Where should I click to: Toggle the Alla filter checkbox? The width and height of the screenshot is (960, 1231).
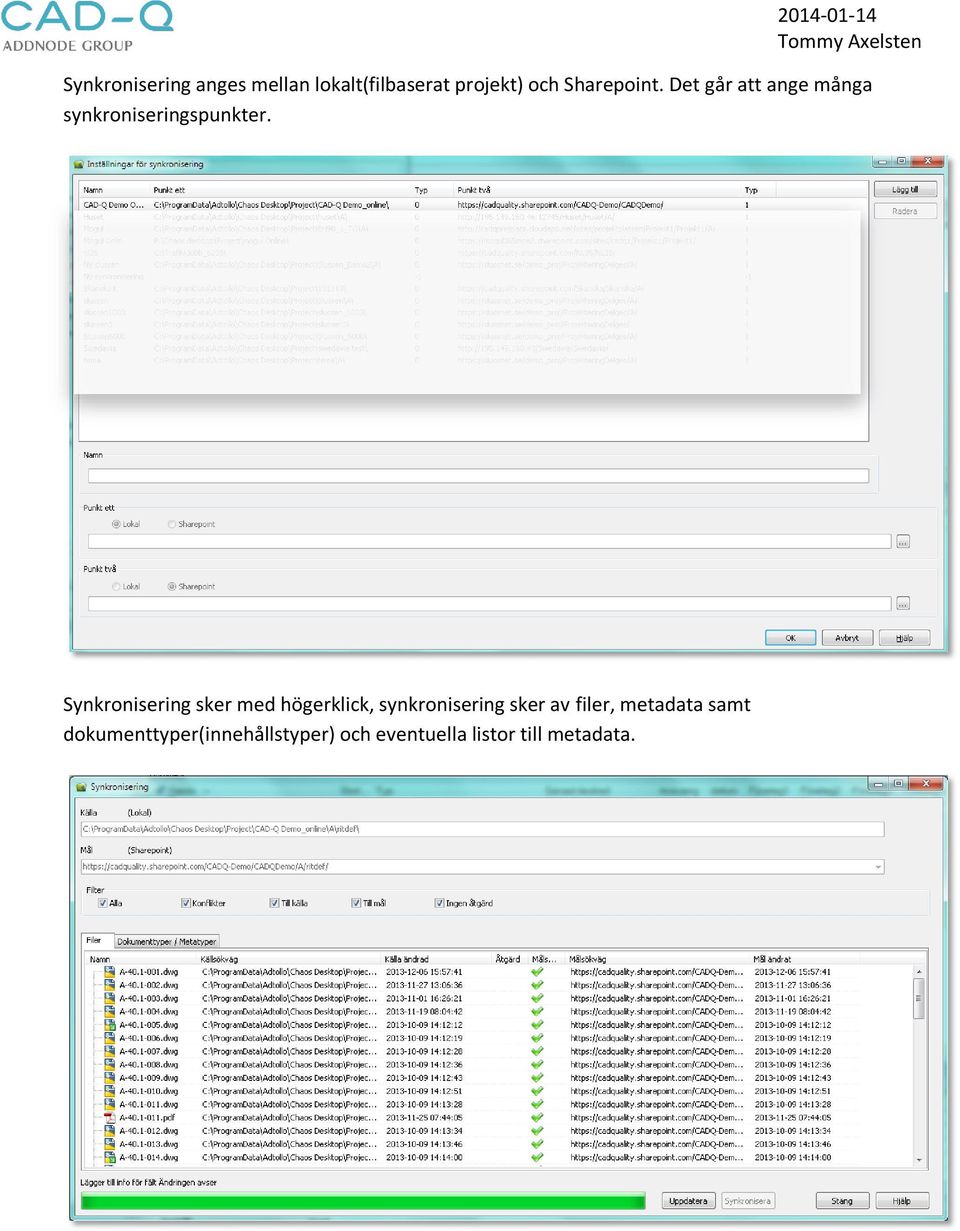(x=102, y=903)
